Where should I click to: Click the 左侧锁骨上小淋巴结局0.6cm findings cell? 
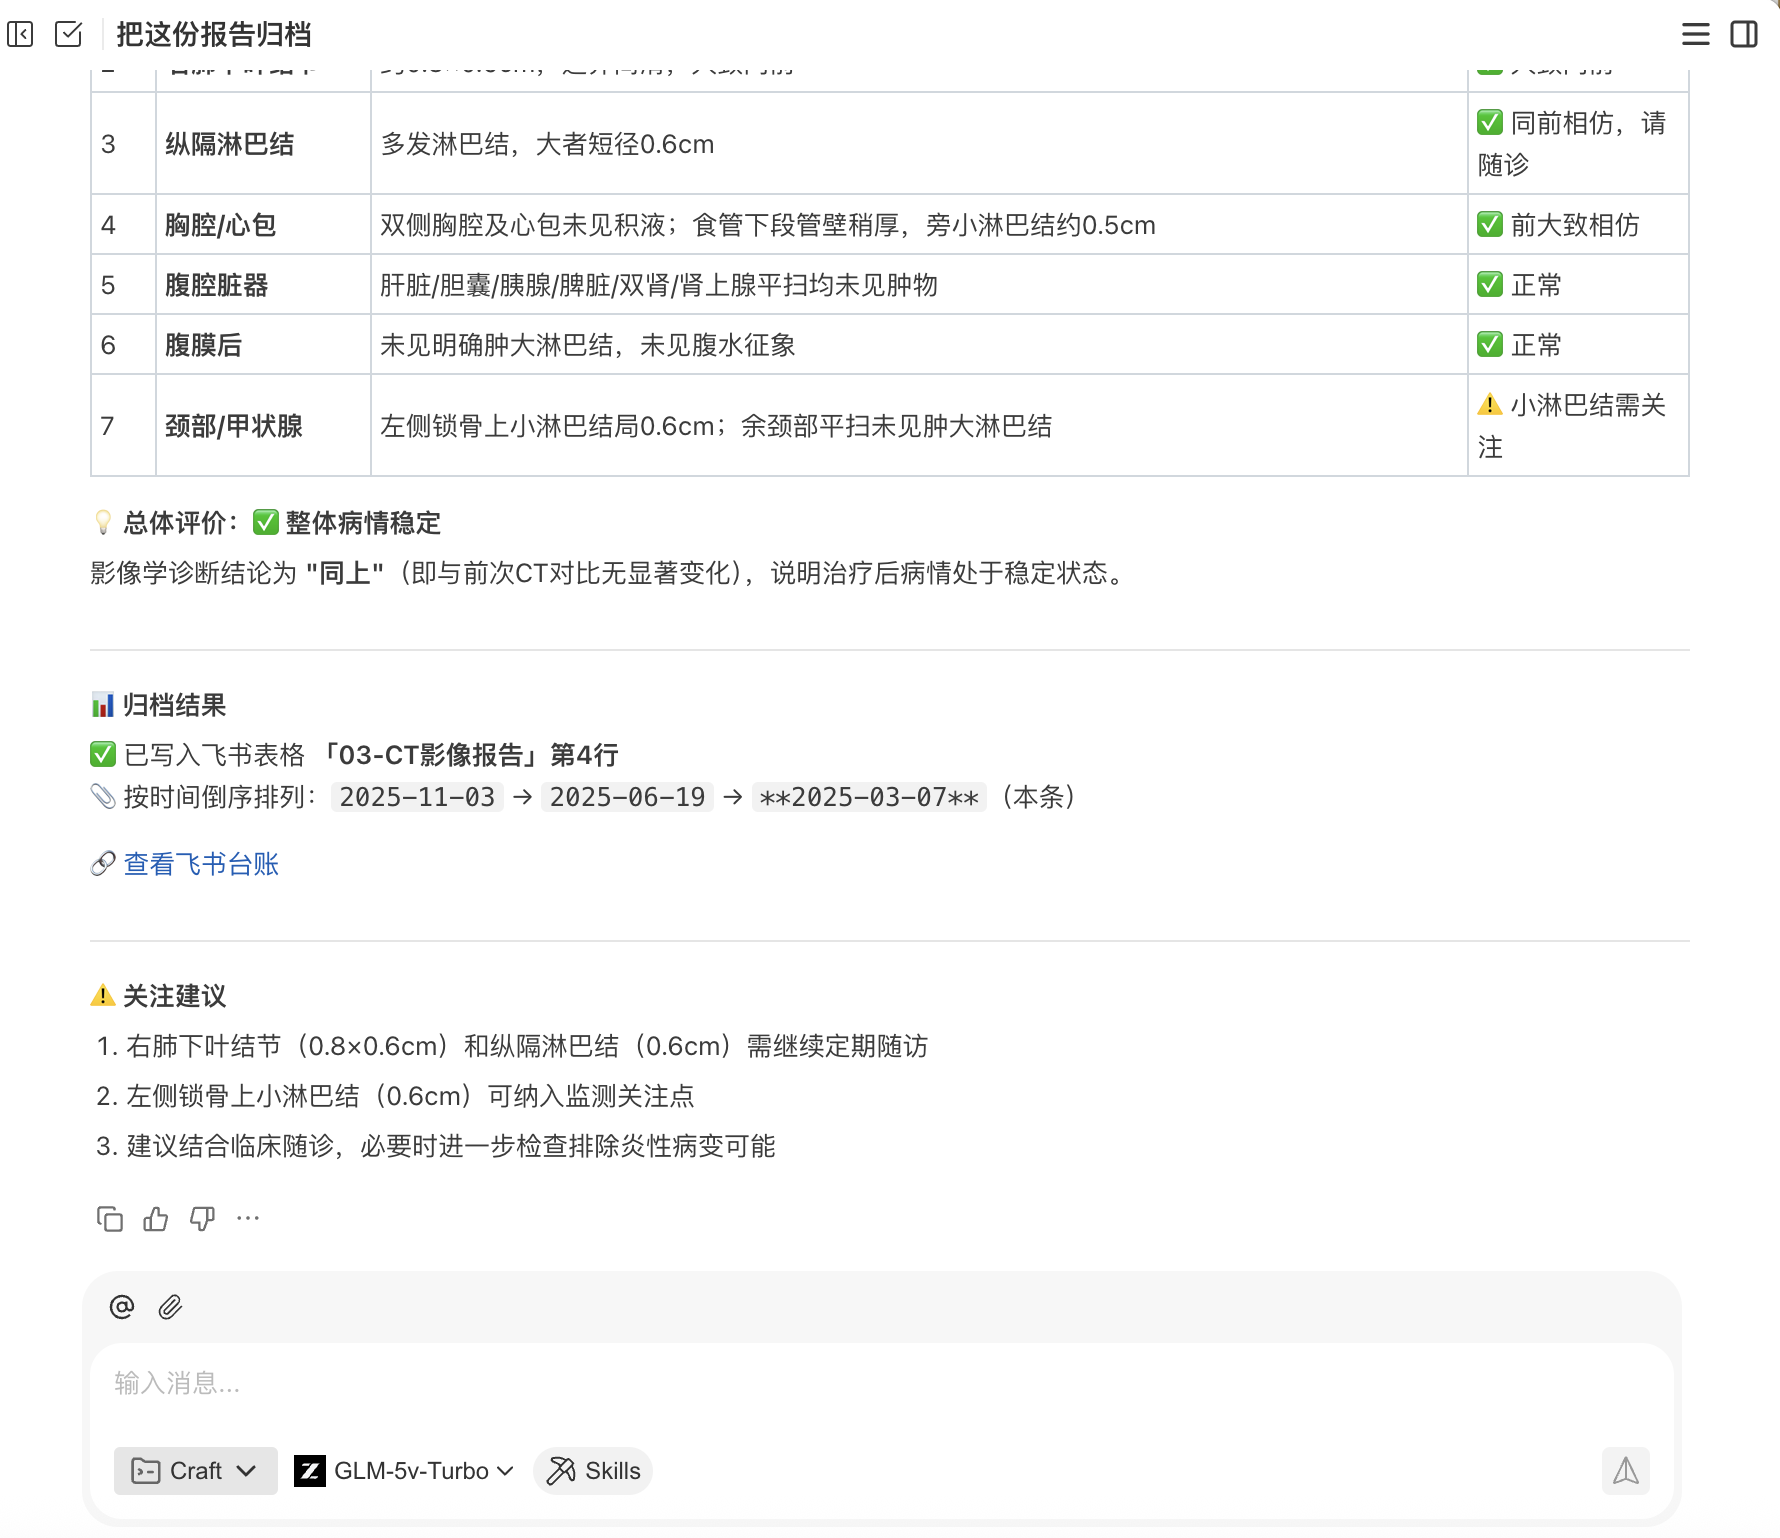(x=919, y=426)
